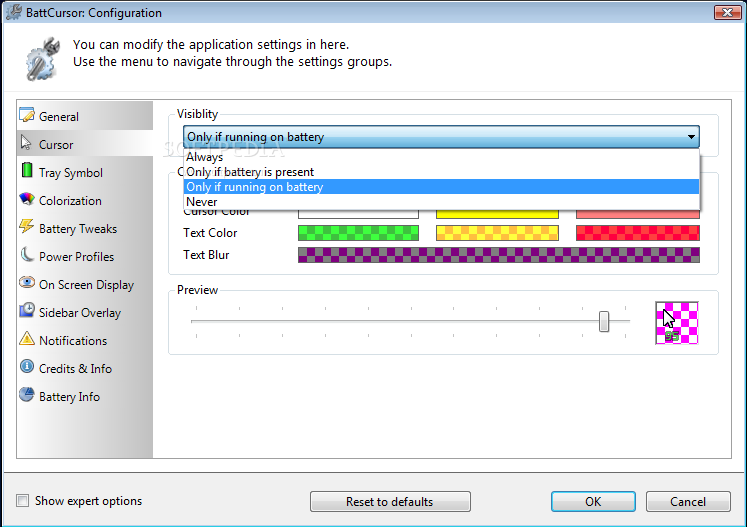Pick the green Text Color swatch
The width and height of the screenshot is (747, 527).
pyautogui.click(x=358, y=233)
